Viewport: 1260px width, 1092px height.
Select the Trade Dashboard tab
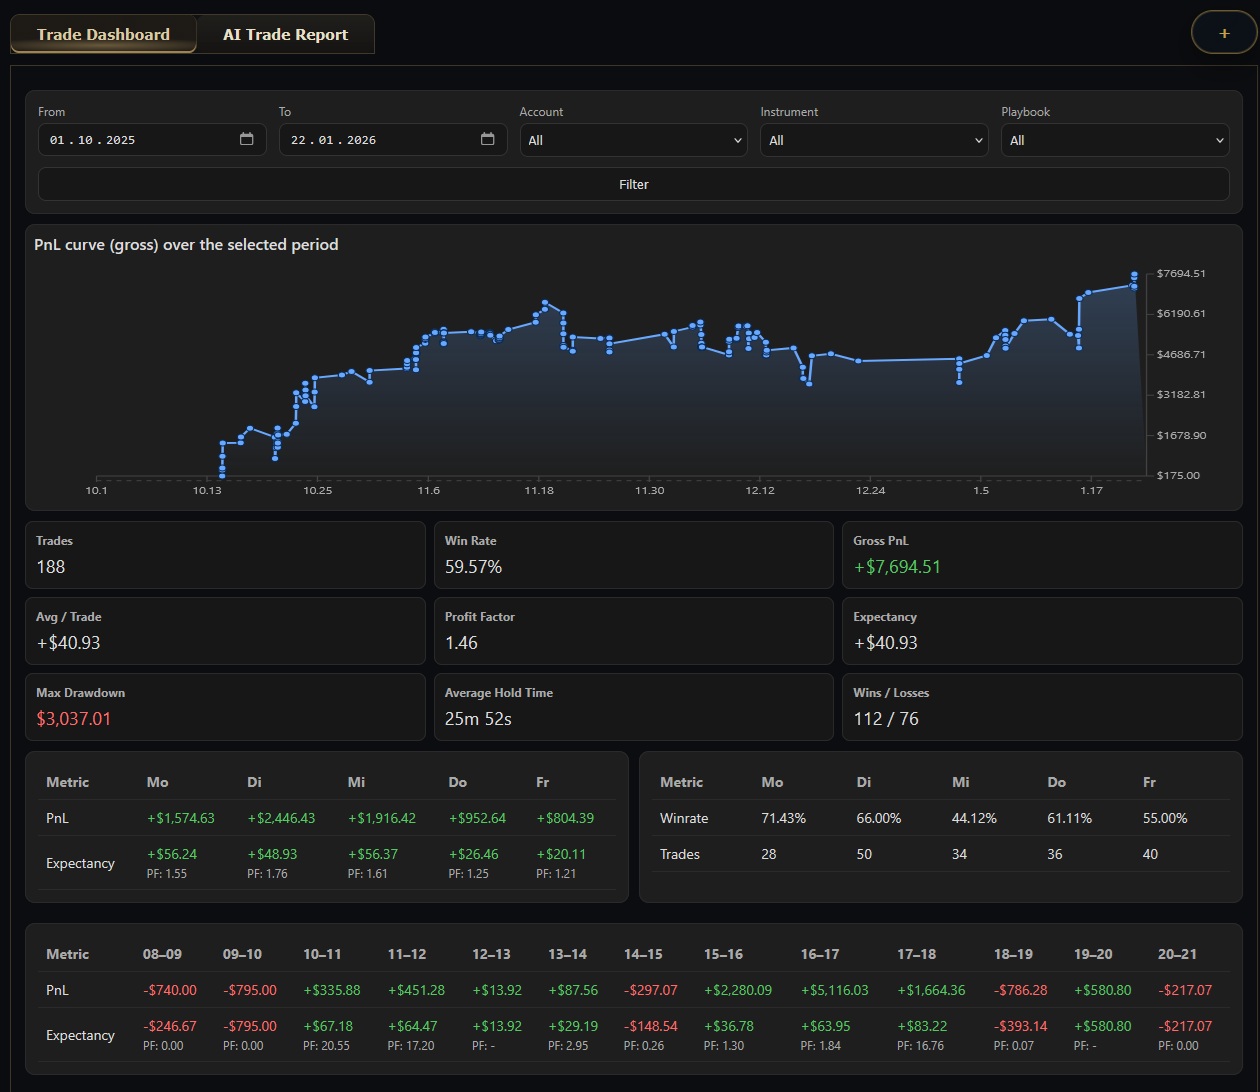click(x=102, y=34)
